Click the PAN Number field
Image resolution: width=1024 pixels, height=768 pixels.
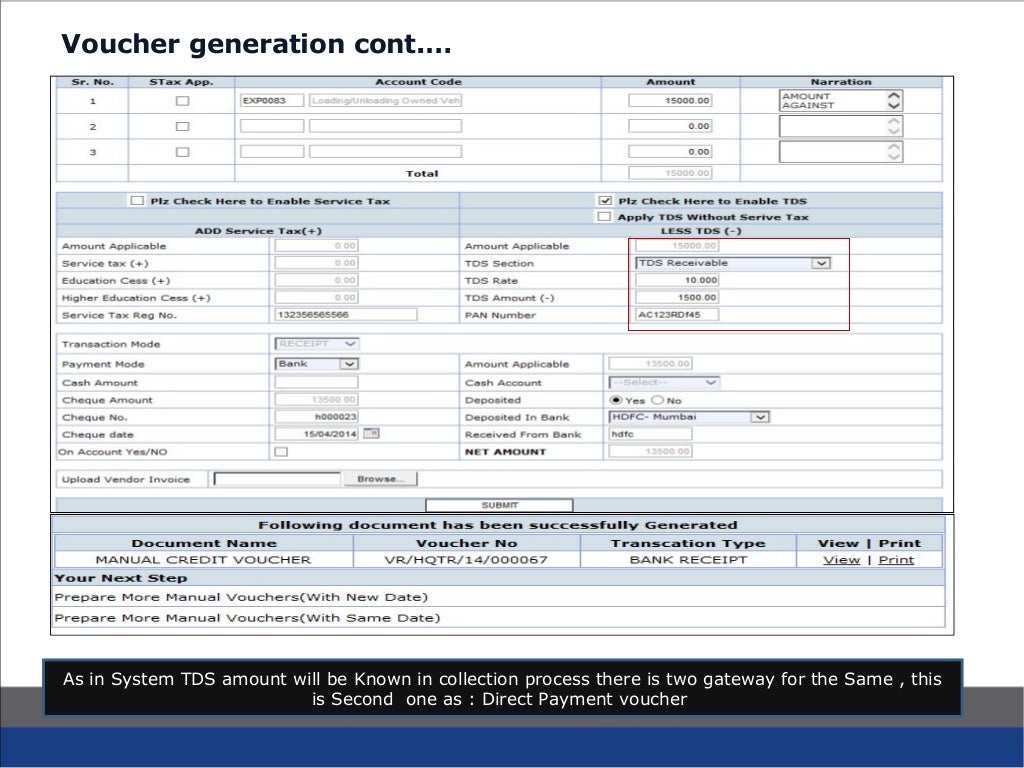click(677, 314)
